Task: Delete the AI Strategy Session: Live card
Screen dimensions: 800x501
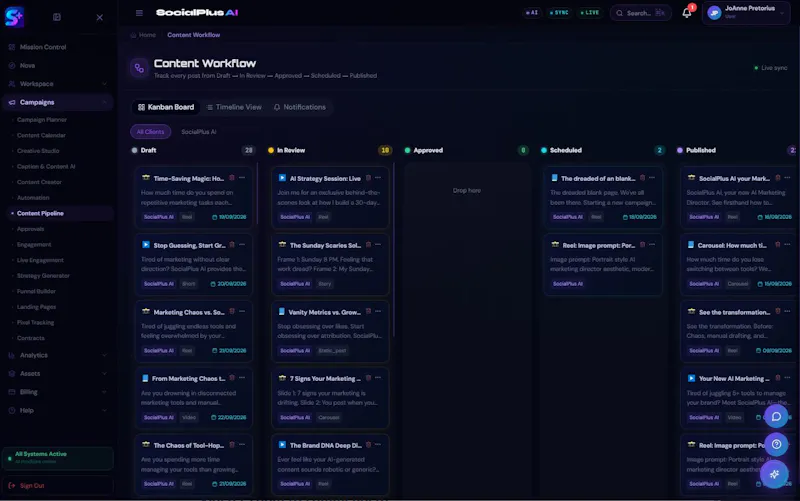Action: coord(368,178)
